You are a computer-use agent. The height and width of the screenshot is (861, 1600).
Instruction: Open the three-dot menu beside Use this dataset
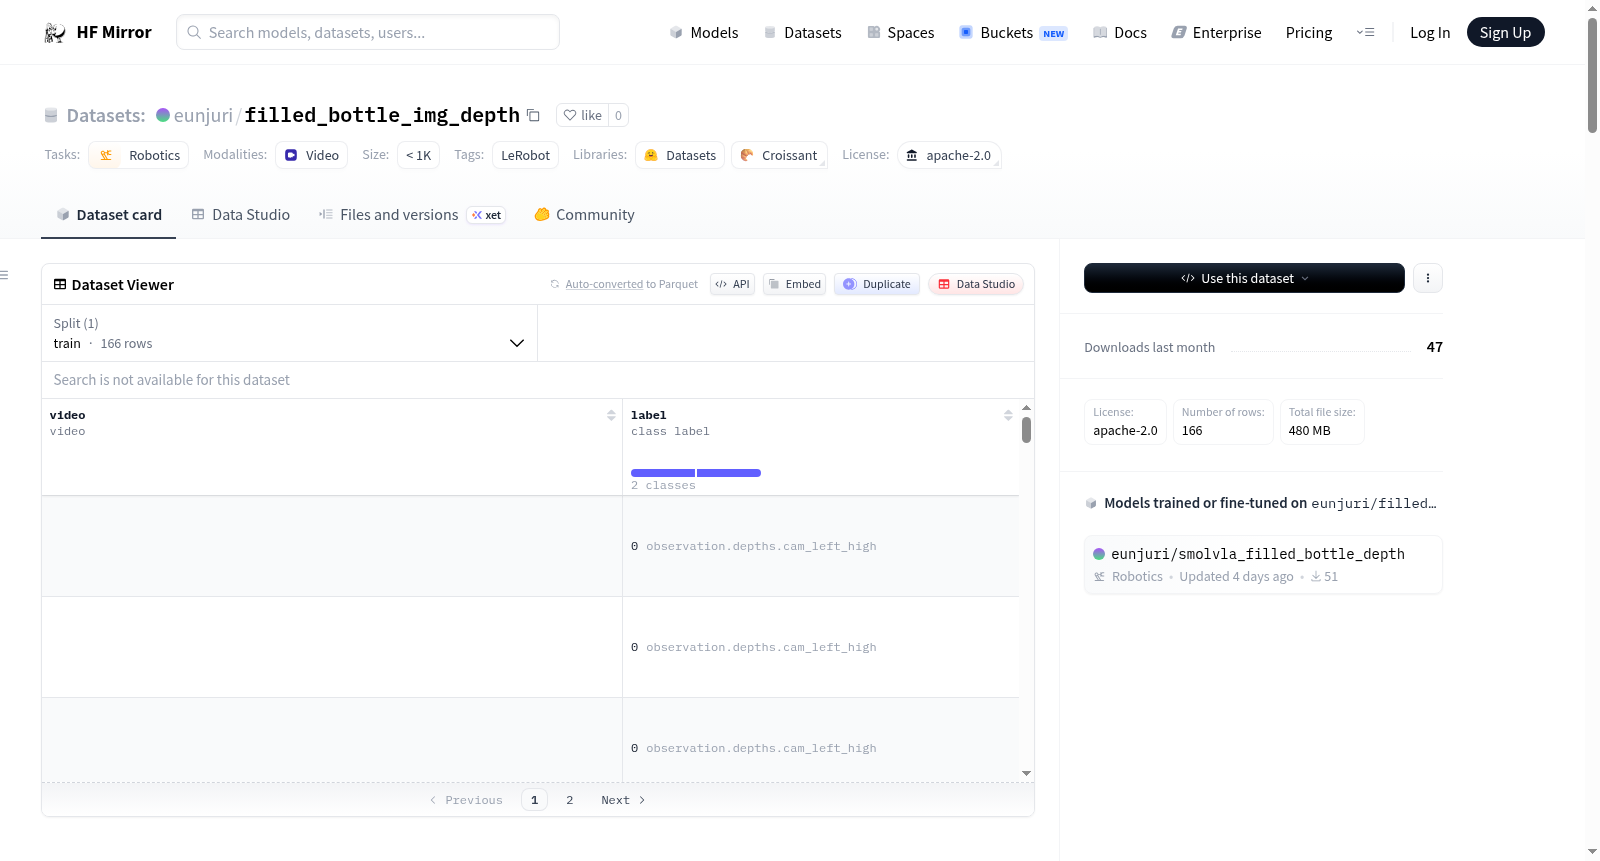1428,278
